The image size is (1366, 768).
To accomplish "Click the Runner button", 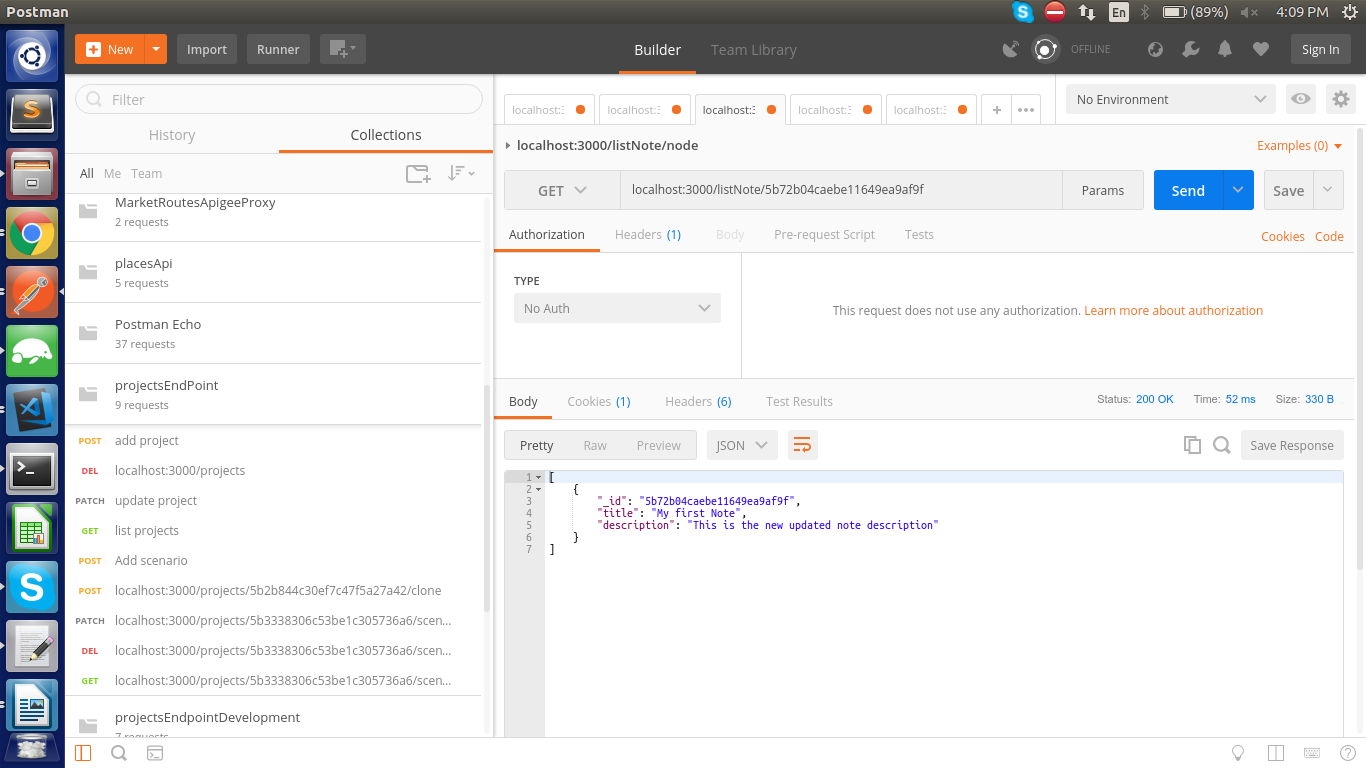I will [278, 49].
